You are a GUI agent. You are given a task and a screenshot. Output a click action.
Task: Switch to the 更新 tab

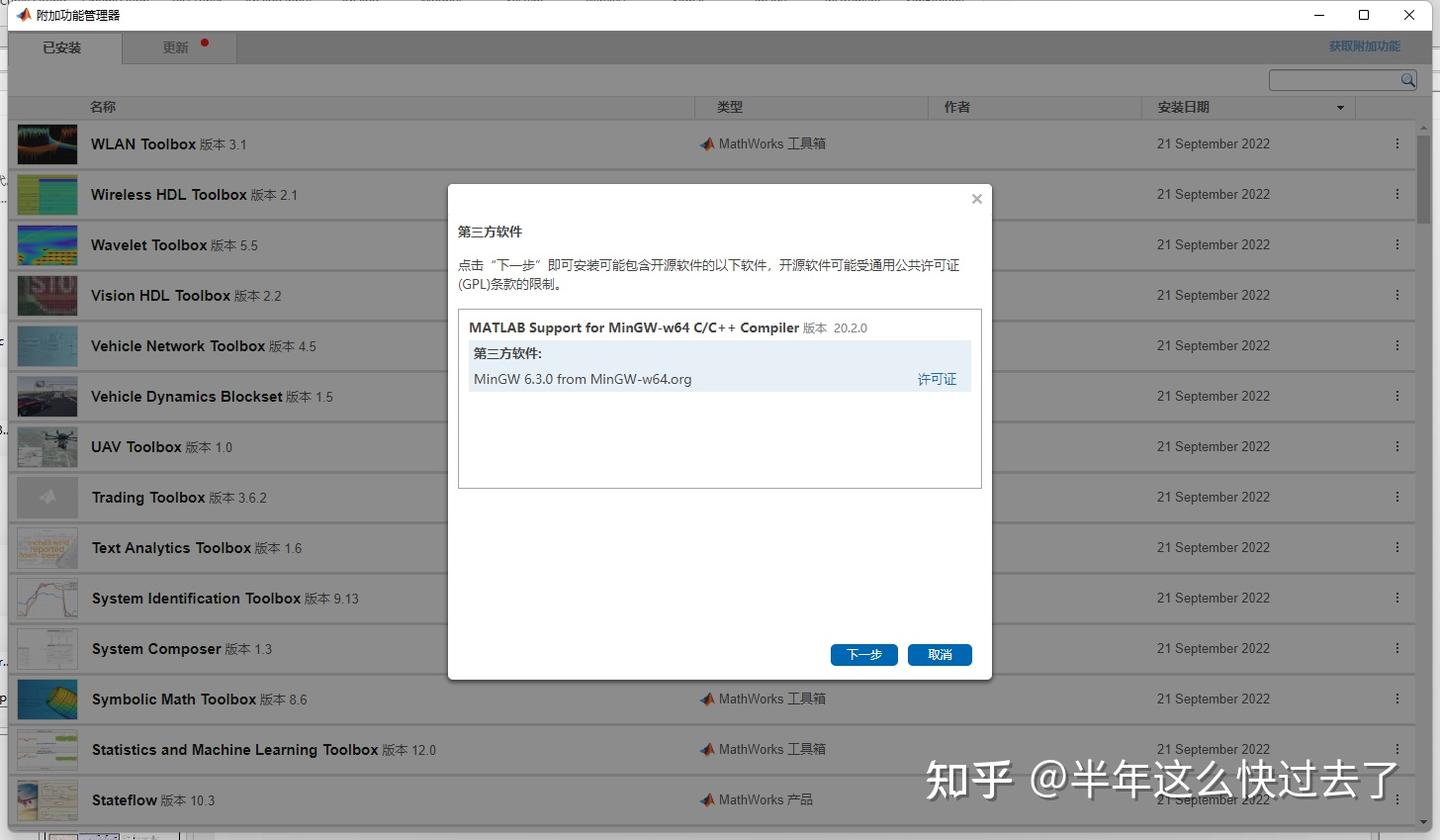coord(176,46)
